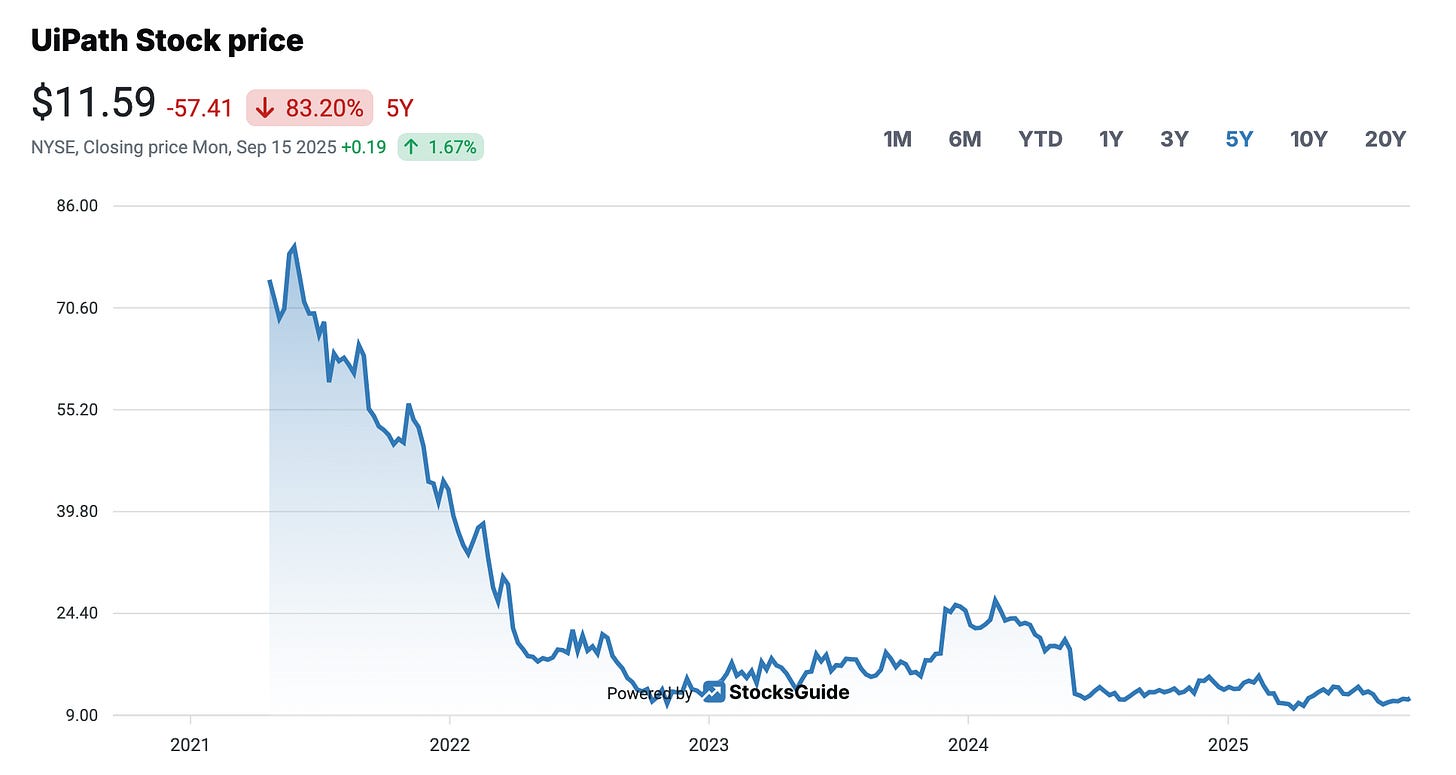Switch chart to 10Y range

[x=1309, y=139]
